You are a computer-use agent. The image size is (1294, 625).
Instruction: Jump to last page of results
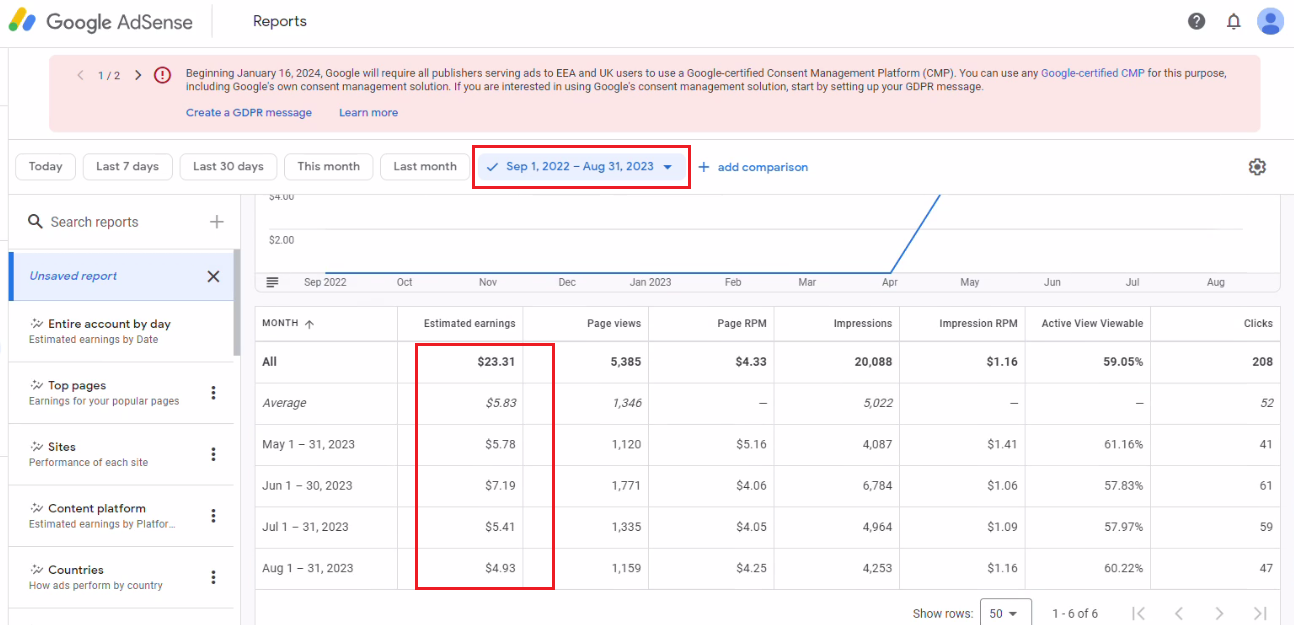point(1260,613)
